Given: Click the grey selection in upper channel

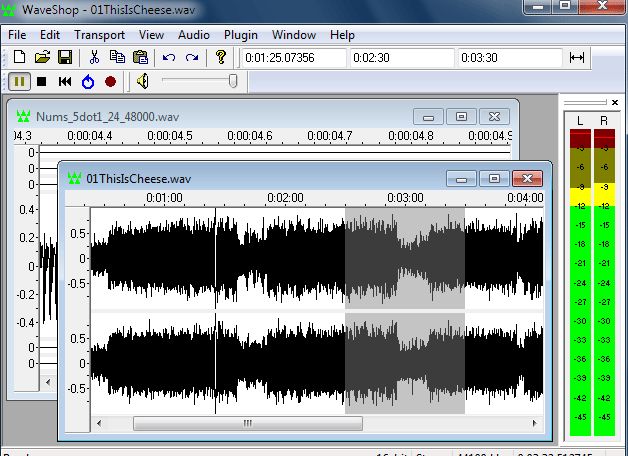Looking at the screenshot, I should point(405,258).
